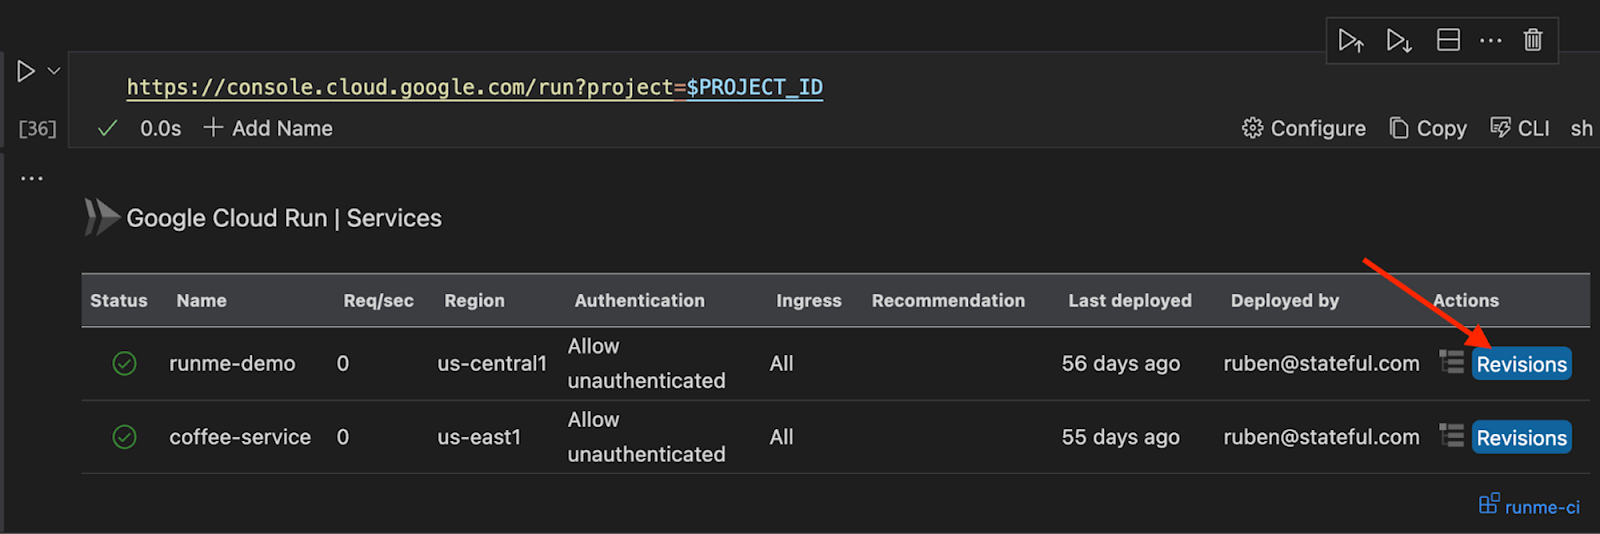
Task: Open Configure cell settings
Action: pos(1304,128)
